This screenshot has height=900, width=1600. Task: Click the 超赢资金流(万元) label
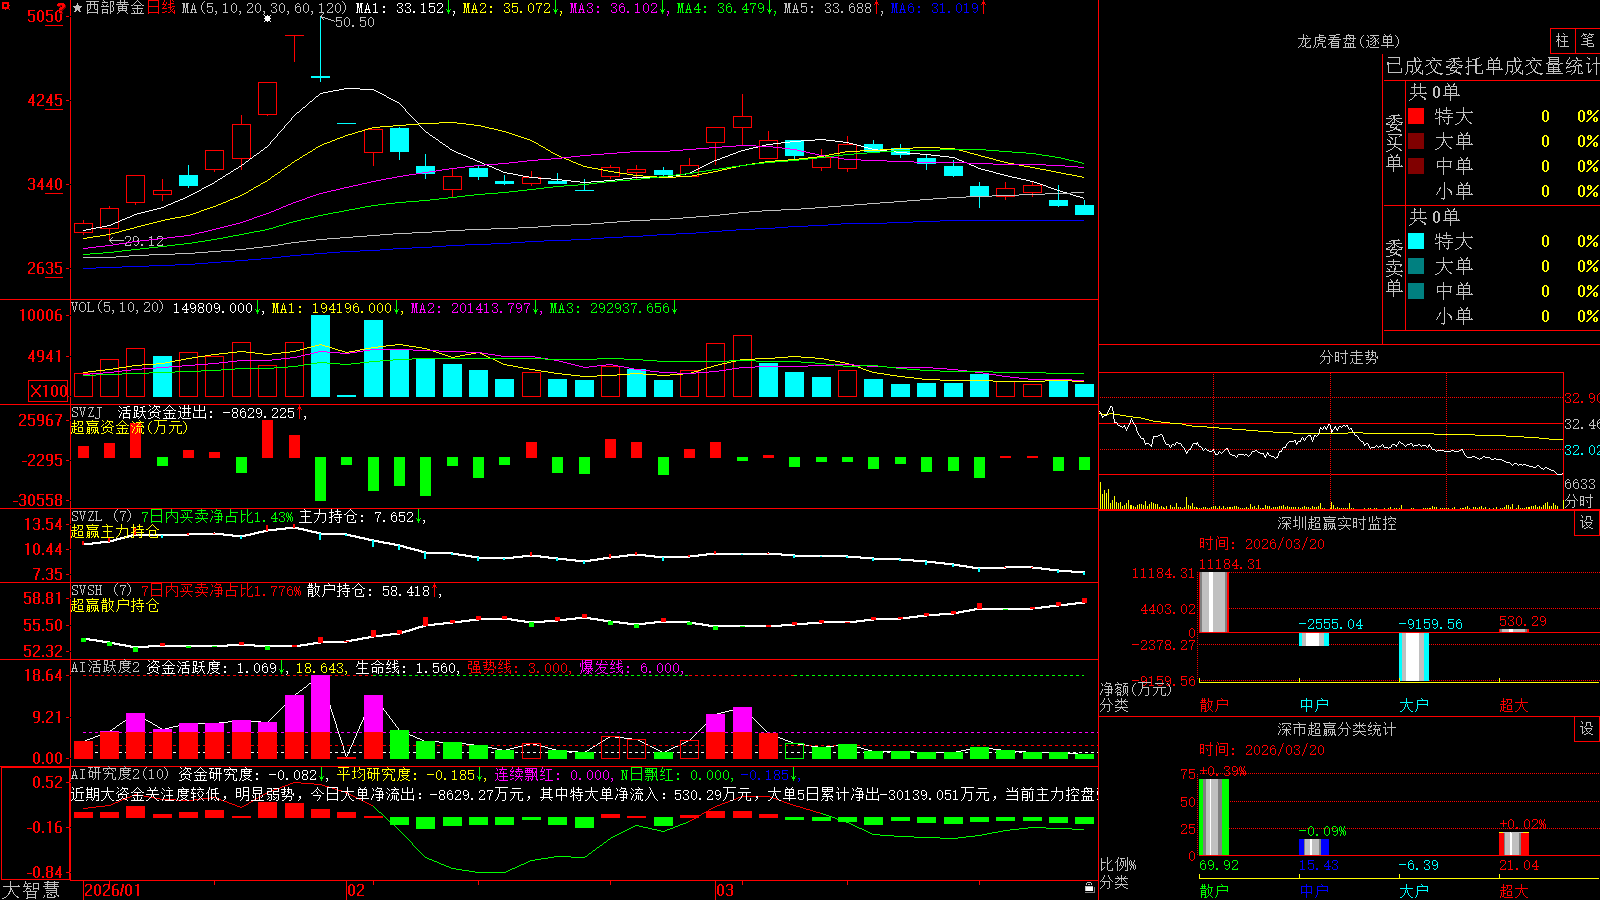[129, 427]
